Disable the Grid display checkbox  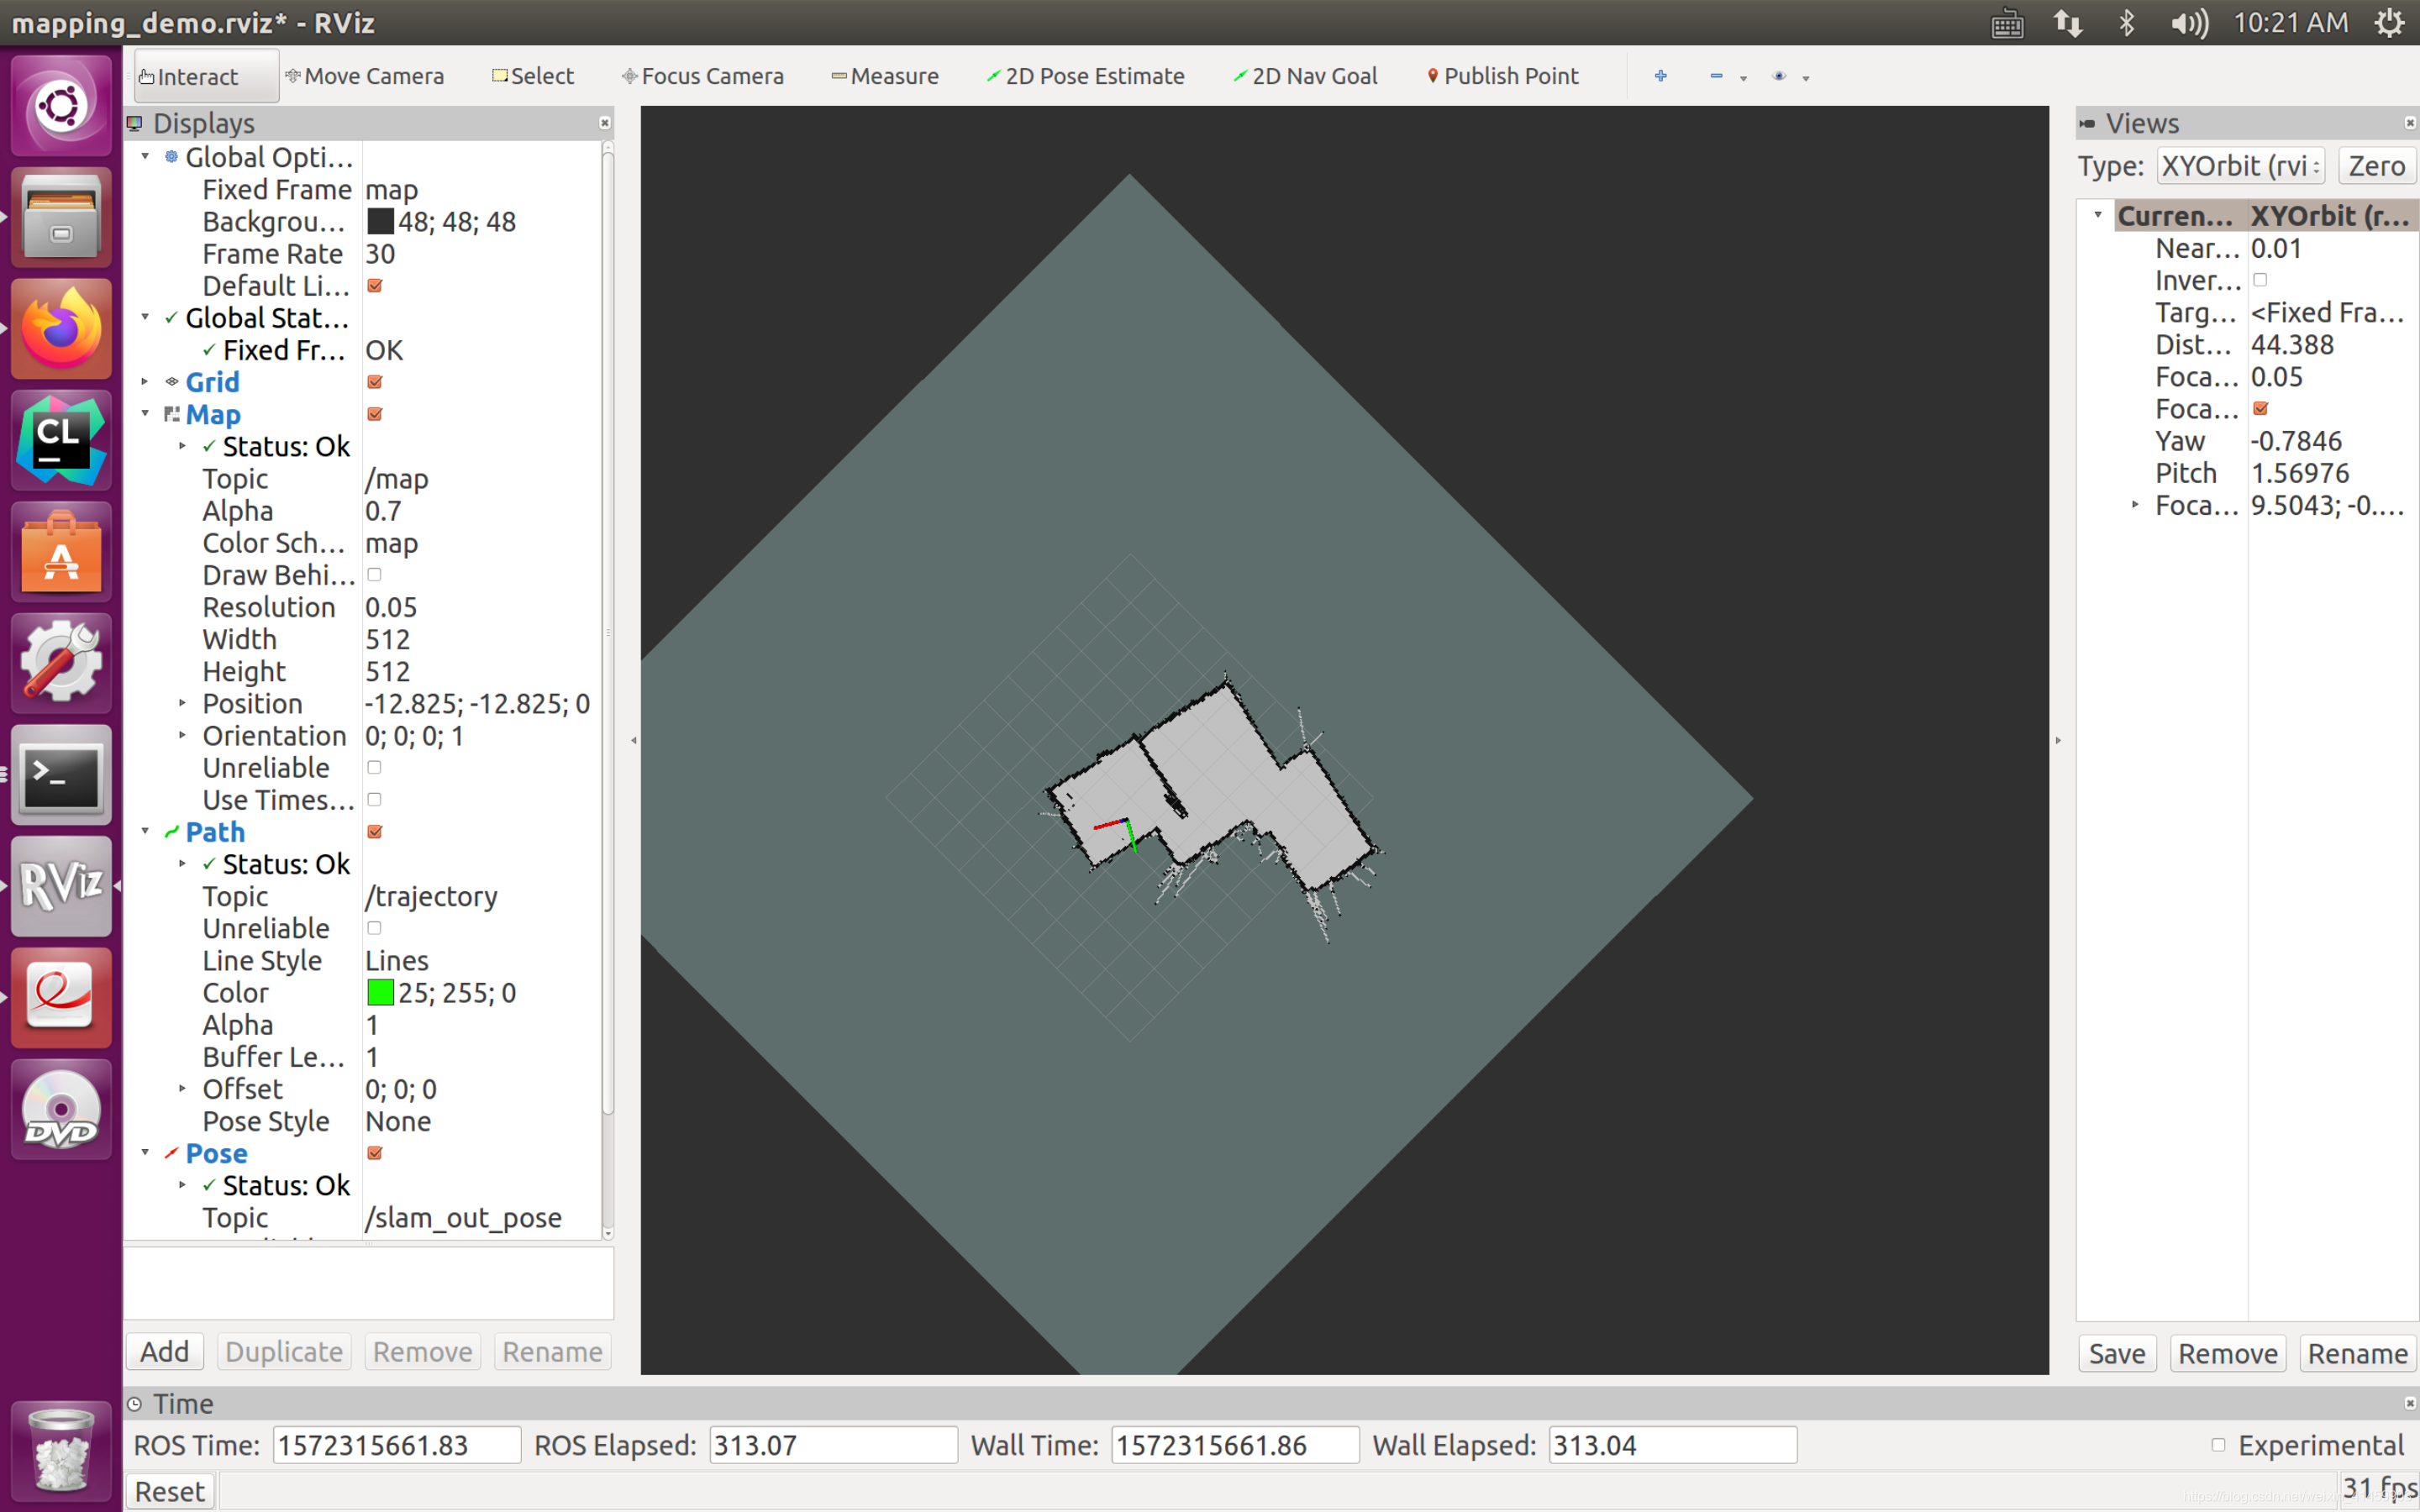click(x=375, y=382)
